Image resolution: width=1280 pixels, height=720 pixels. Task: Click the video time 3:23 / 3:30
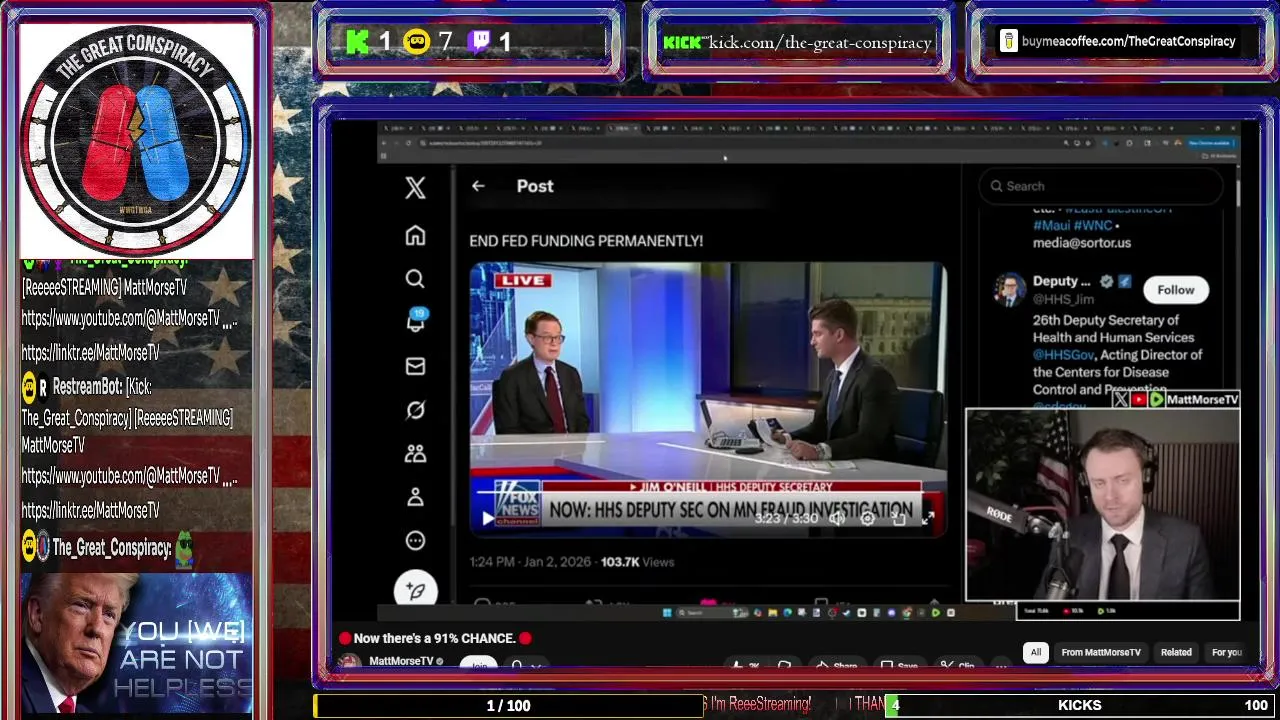tap(786, 518)
